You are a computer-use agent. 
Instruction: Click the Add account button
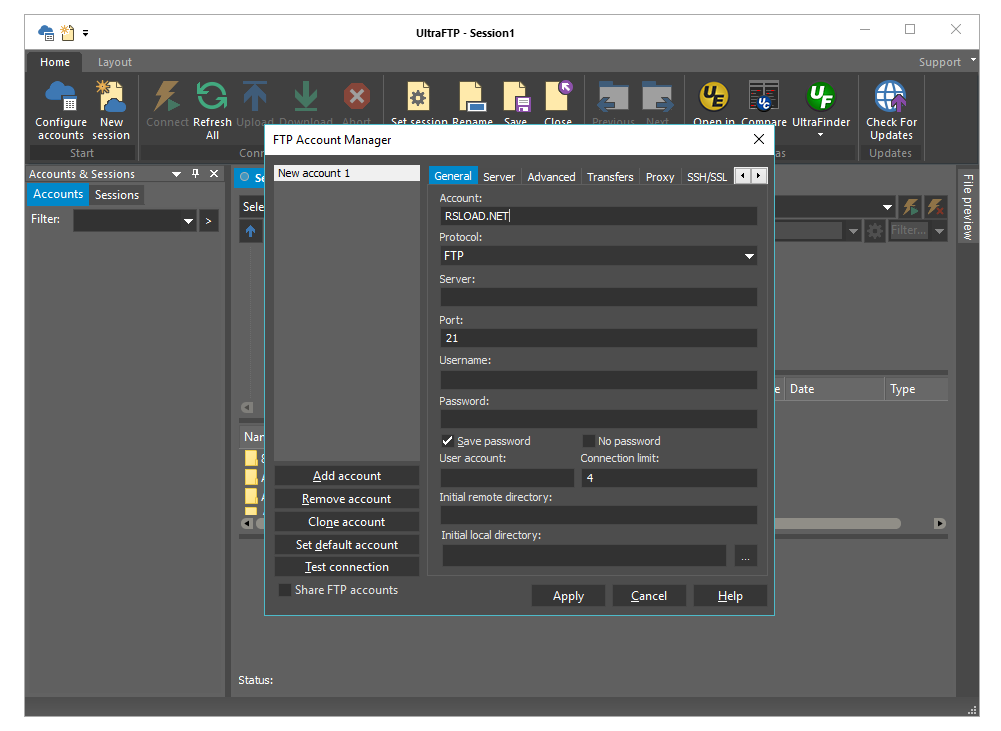(347, 476)
